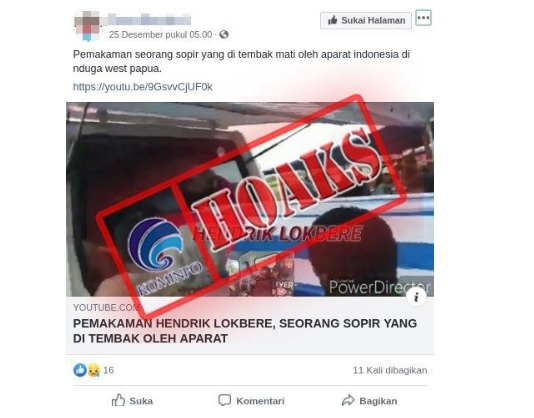This screenshot has width=534, height=418.
Task: Open the three-dots post options menu
Action: click(423, 18)
